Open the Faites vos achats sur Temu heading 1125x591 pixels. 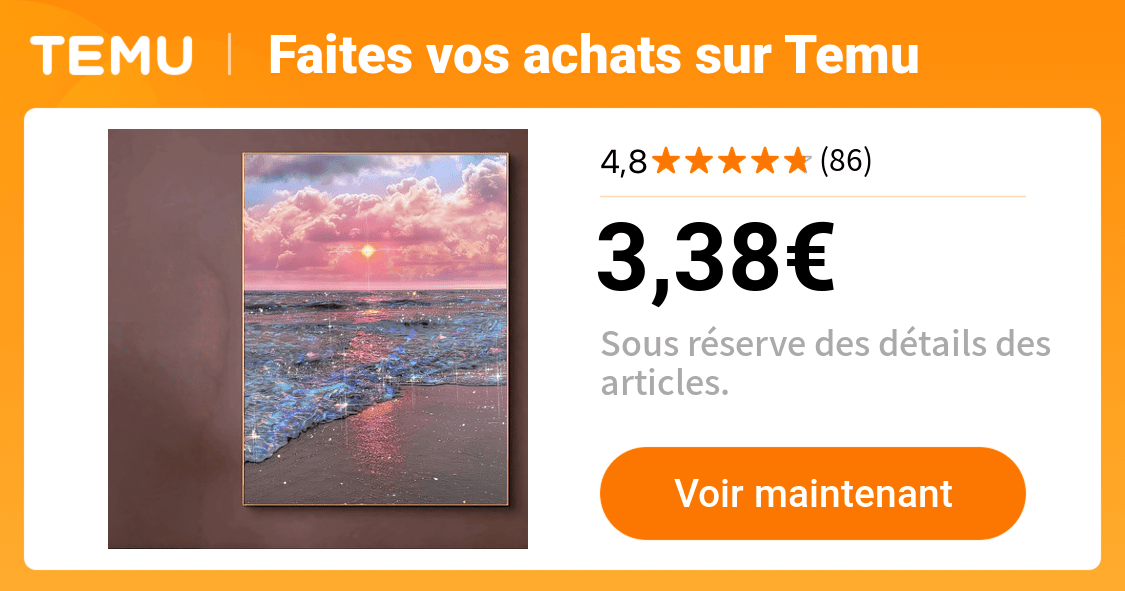[593, 55]
